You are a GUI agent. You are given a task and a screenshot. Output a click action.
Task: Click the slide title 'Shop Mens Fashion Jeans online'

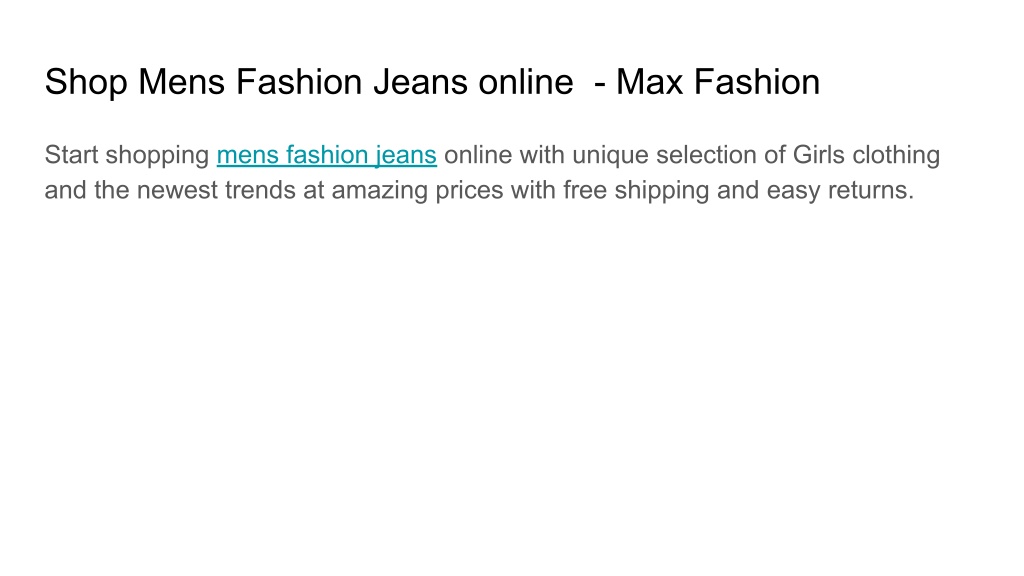309,82
